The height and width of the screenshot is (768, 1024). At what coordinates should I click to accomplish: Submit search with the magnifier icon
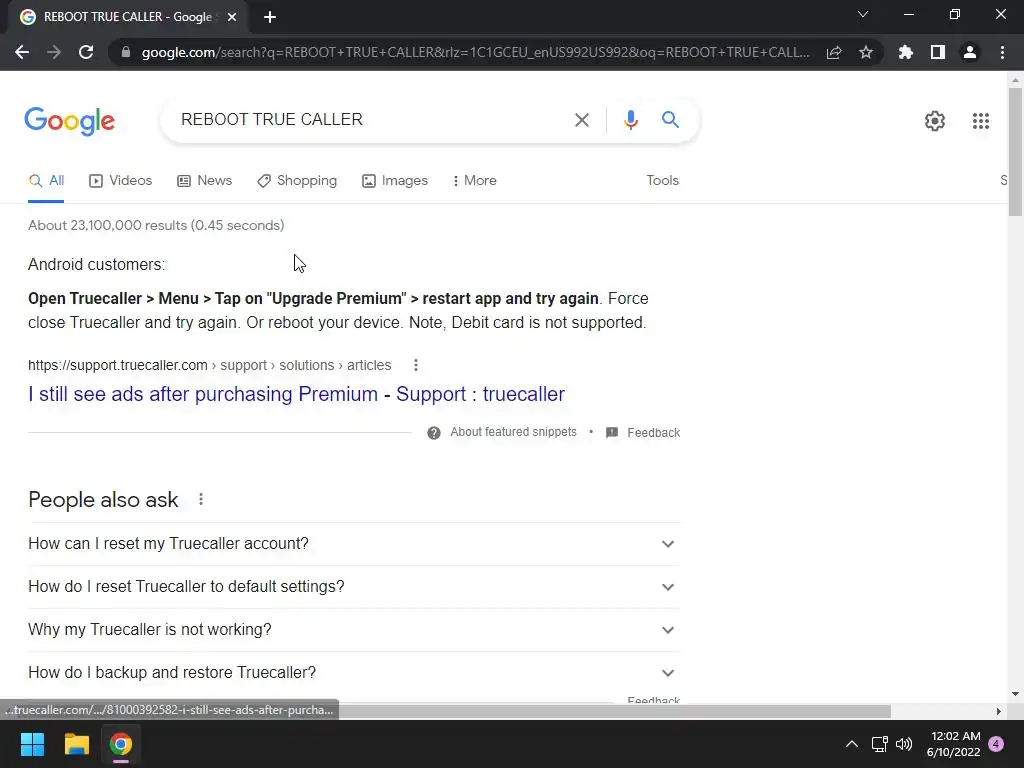tap(670, 120)
